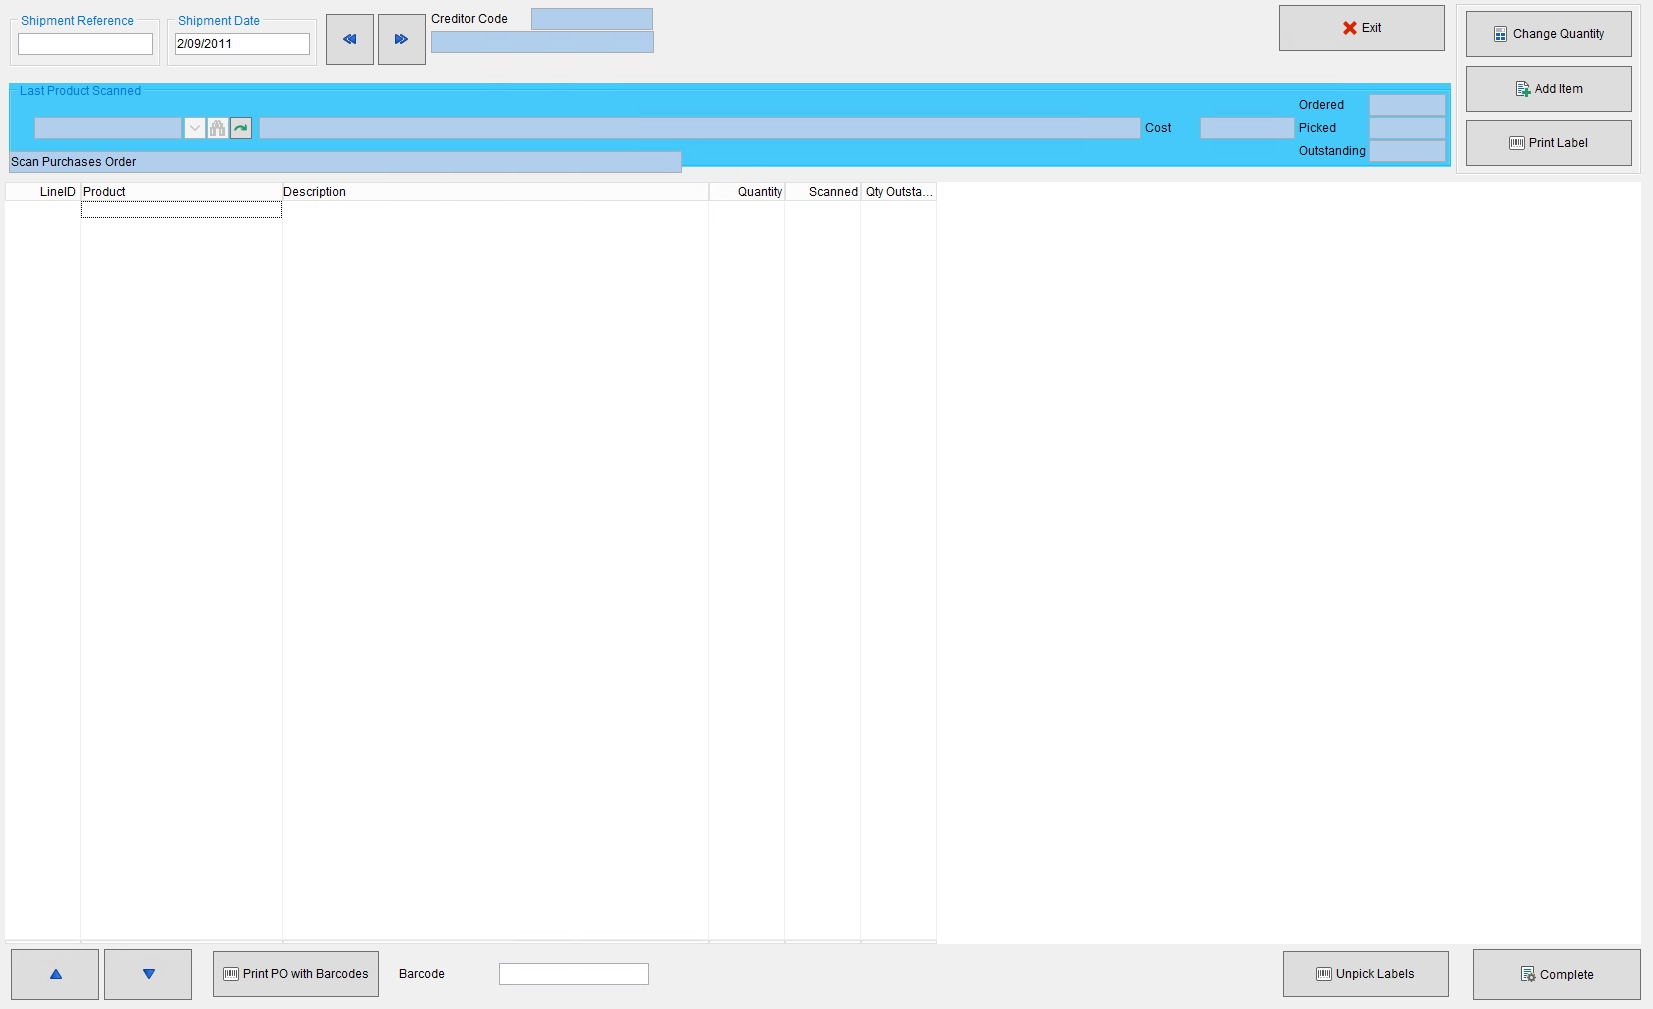This screenshot has height=1009, width=1653.
Task: Click Add Item
Action: coord(1547,88)
